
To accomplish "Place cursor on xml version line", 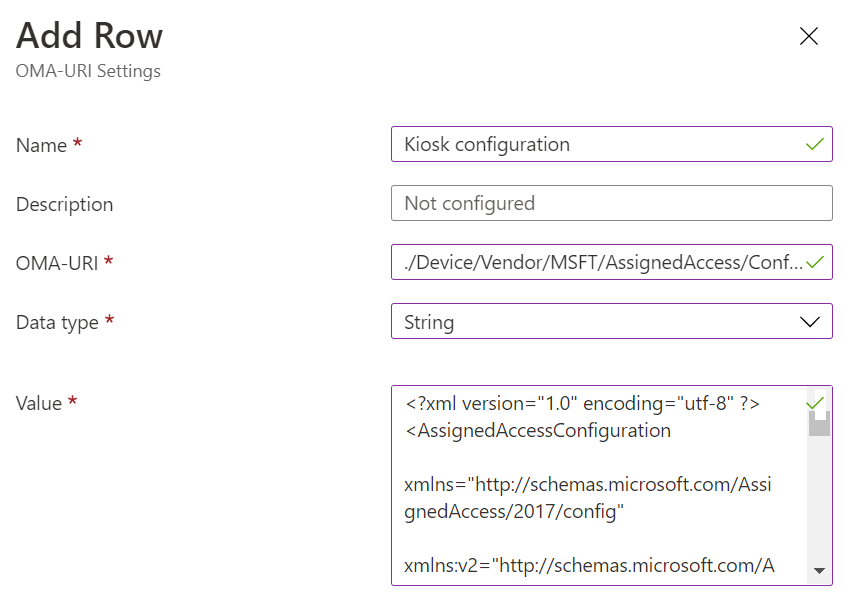I will click(582, 404).
